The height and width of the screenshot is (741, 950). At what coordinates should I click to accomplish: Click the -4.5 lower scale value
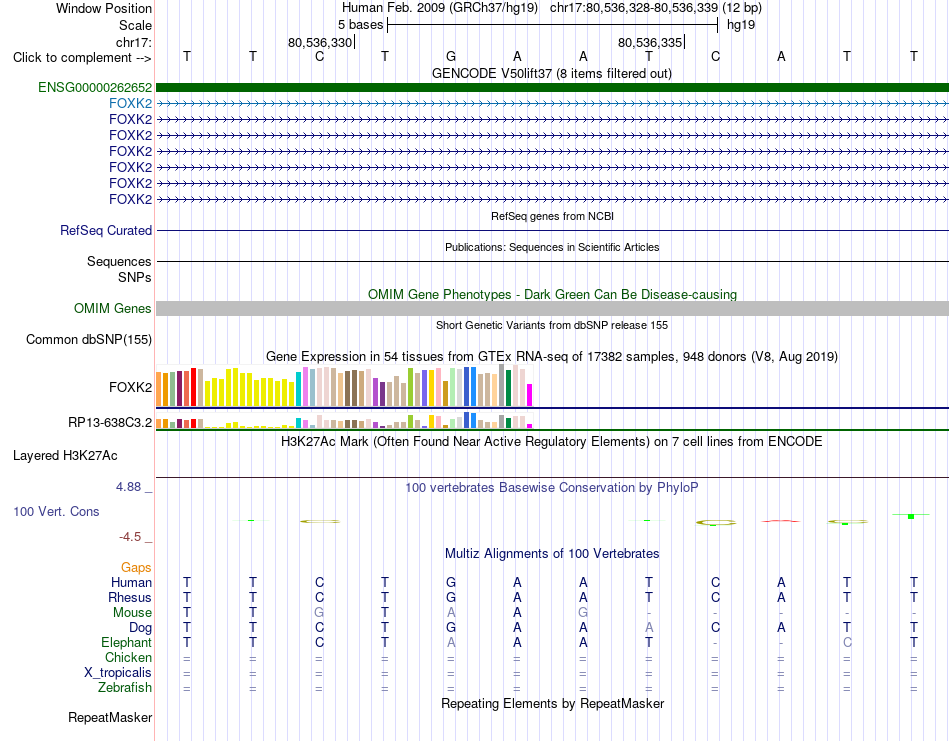point(130,537)
